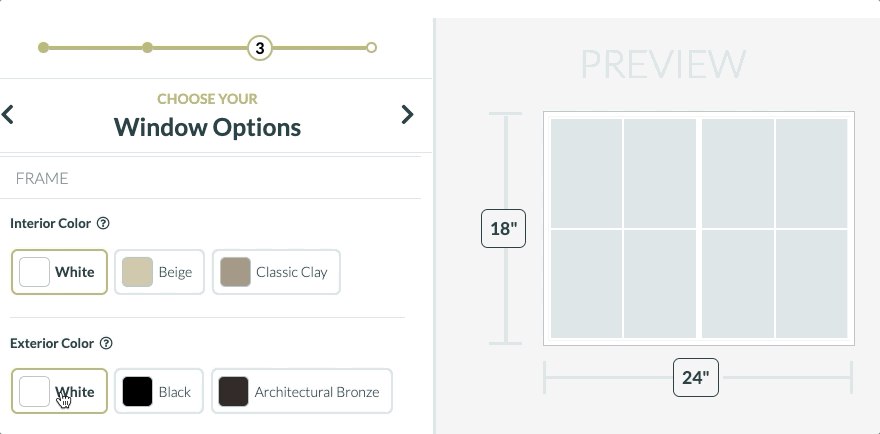Screen dimensions: 880x434
Task: Select White interior color option
Action: pyautogui.click(x=59, y=272)
